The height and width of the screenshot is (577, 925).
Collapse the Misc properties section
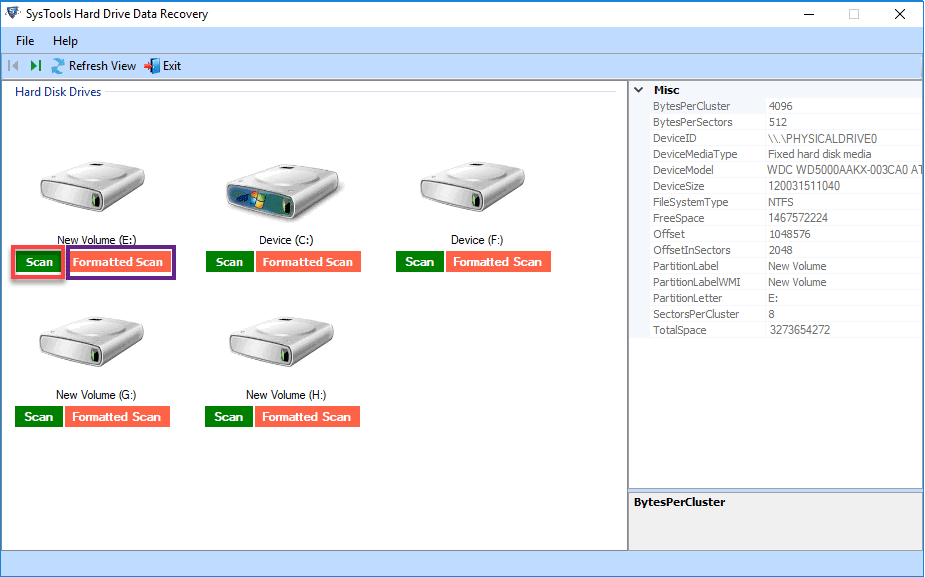pos(638,89)
